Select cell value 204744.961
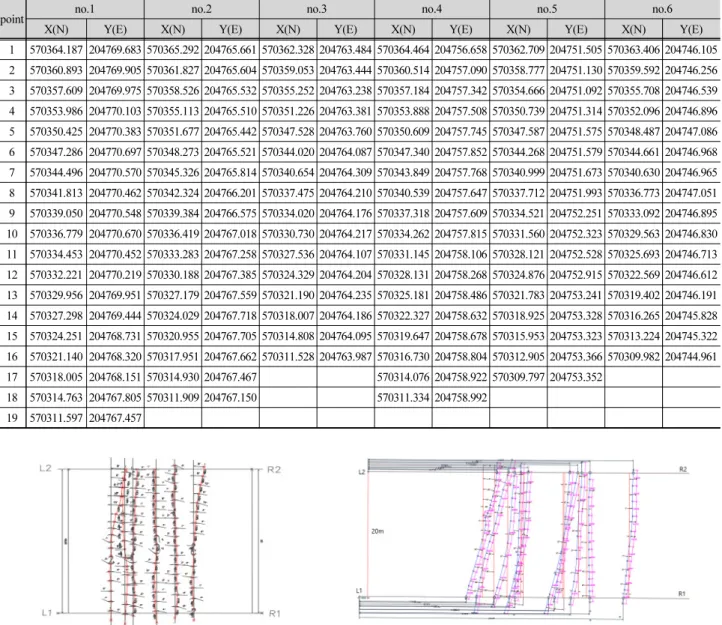 (x=691, y=357)
